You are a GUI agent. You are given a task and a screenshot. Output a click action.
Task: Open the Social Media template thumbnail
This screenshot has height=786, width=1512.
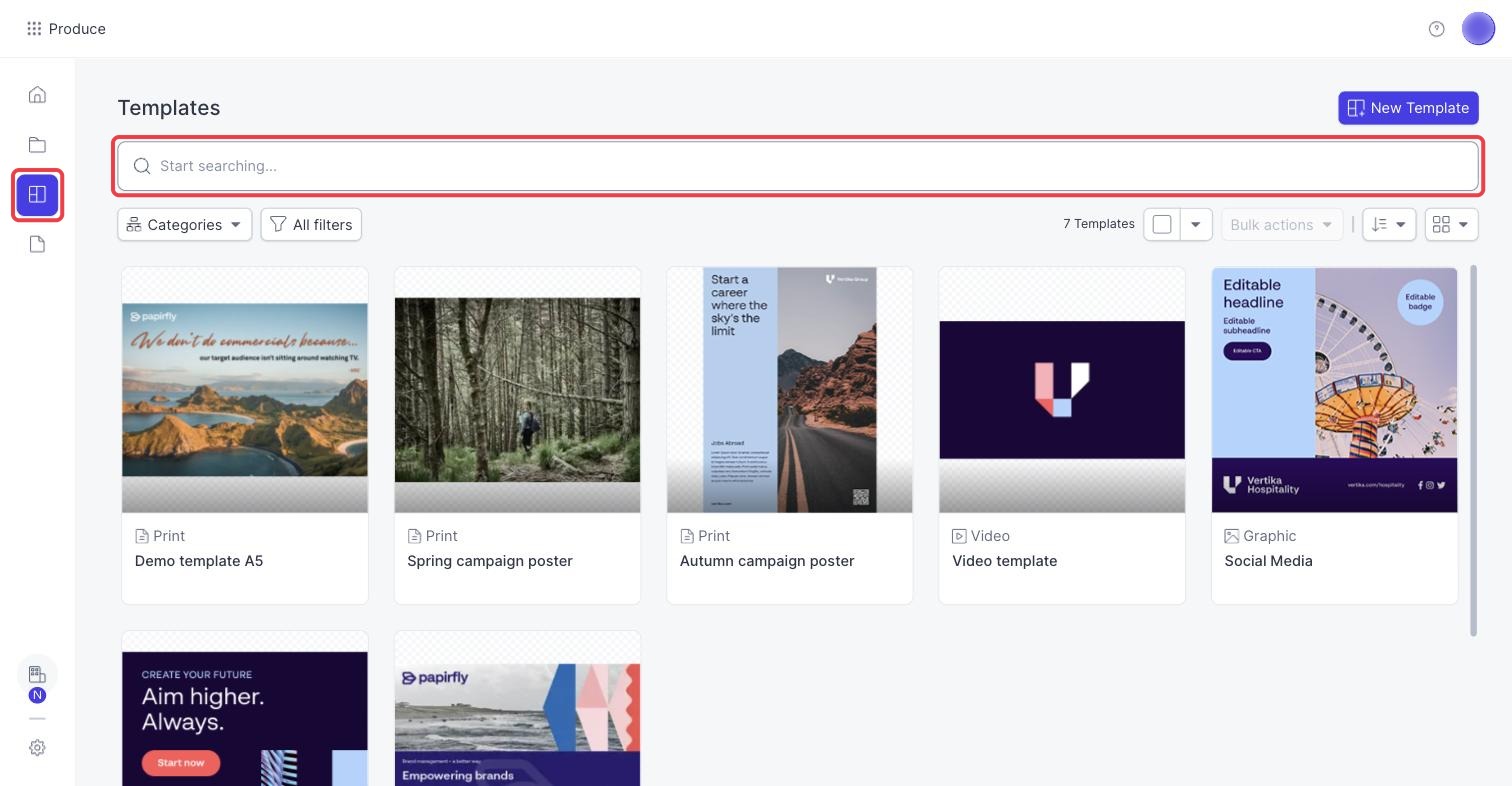coord(1335,390)
